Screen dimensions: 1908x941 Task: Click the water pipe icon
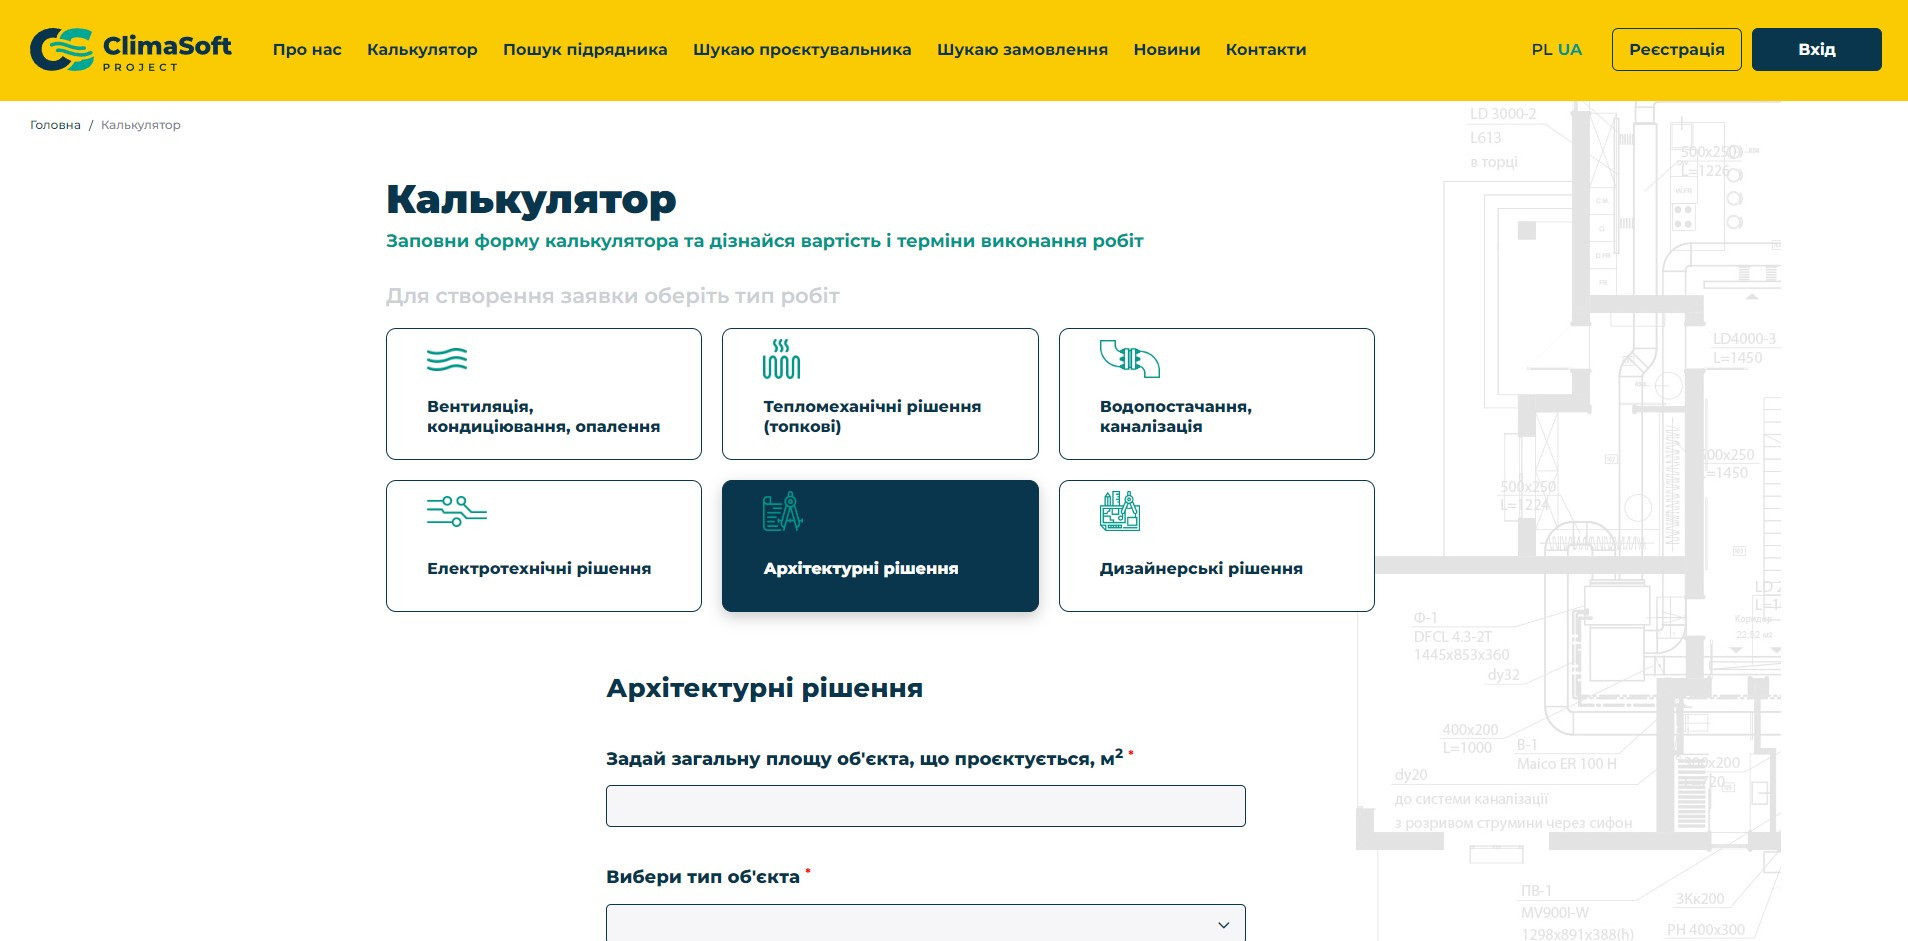[1129, 359]
